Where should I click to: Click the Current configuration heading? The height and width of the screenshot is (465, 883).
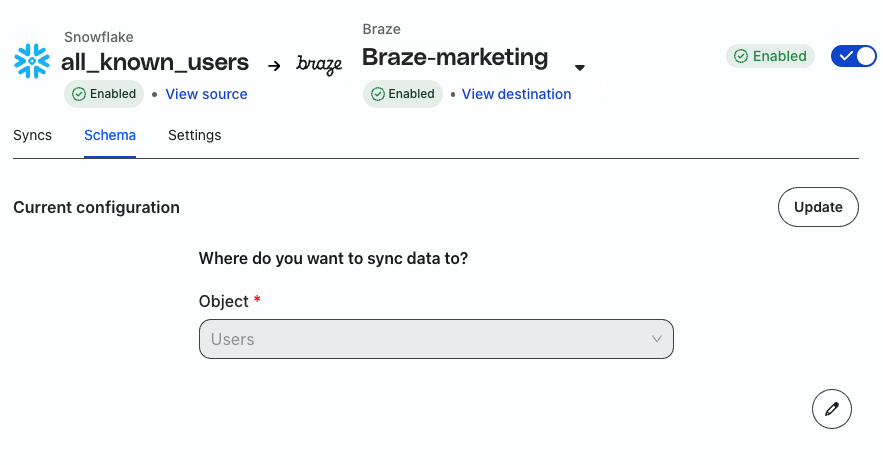pos(96,207)
